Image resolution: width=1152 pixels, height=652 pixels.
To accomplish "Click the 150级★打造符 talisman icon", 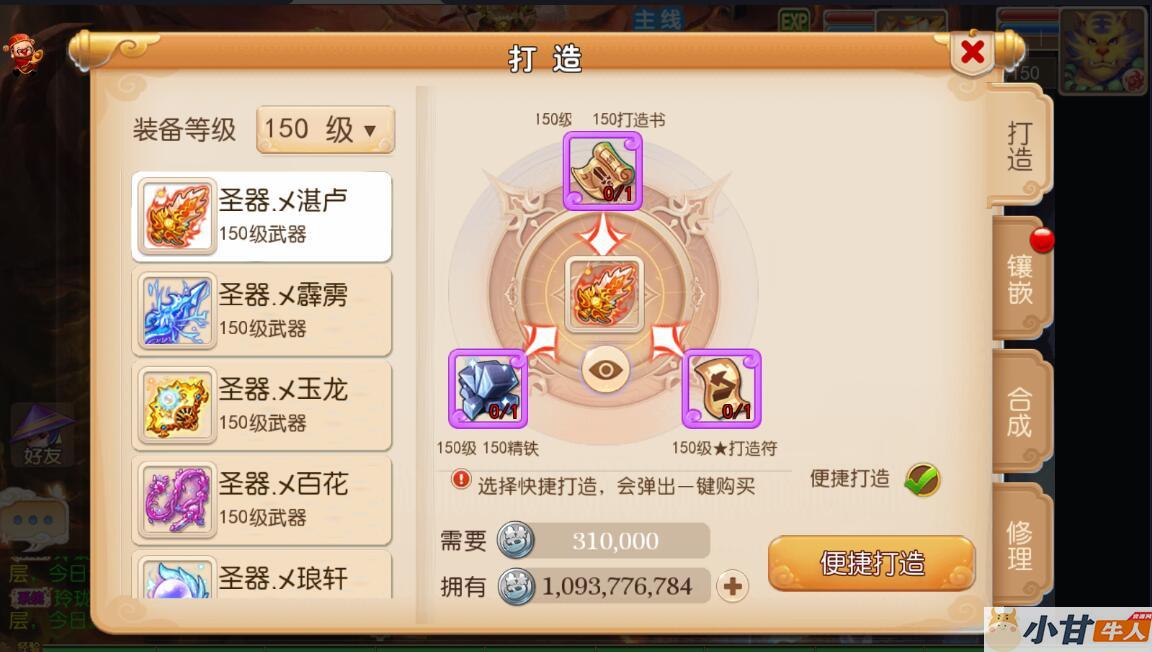I will 721,389.
